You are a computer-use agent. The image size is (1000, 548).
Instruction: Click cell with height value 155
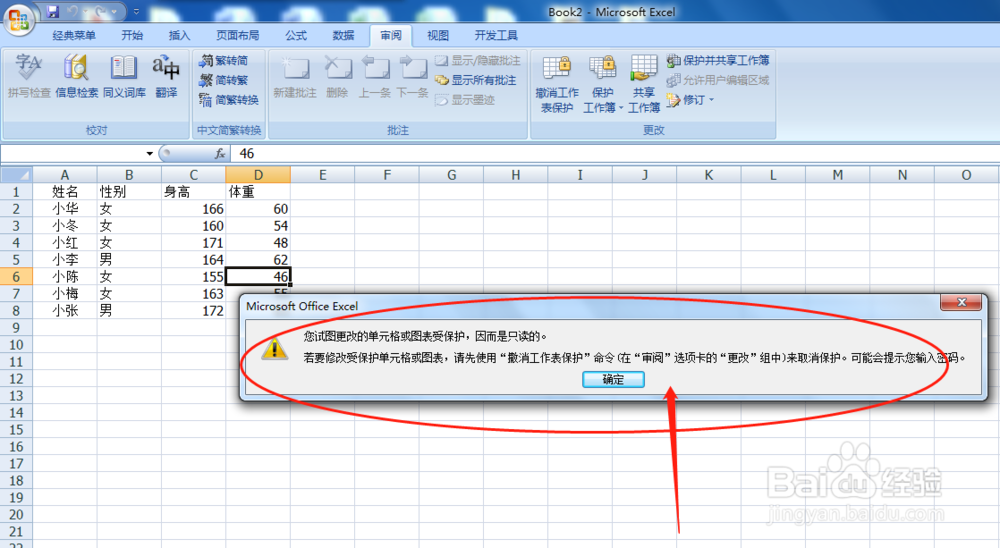pyautogui.click(x=194, y=277)
